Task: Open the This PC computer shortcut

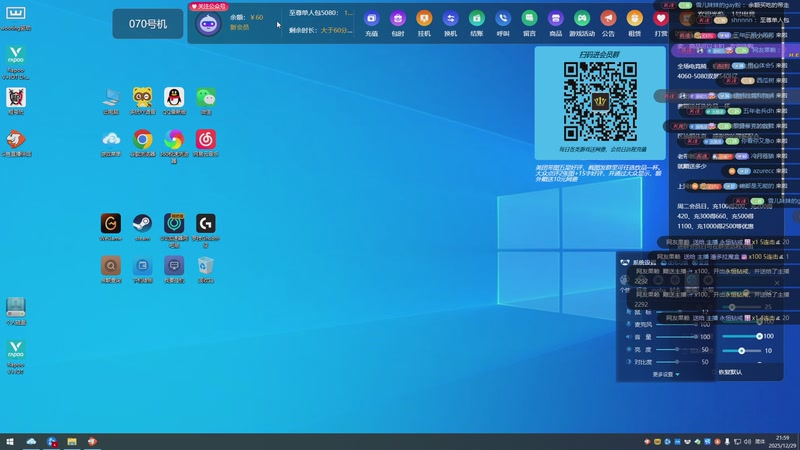Action: click(111, 97)
